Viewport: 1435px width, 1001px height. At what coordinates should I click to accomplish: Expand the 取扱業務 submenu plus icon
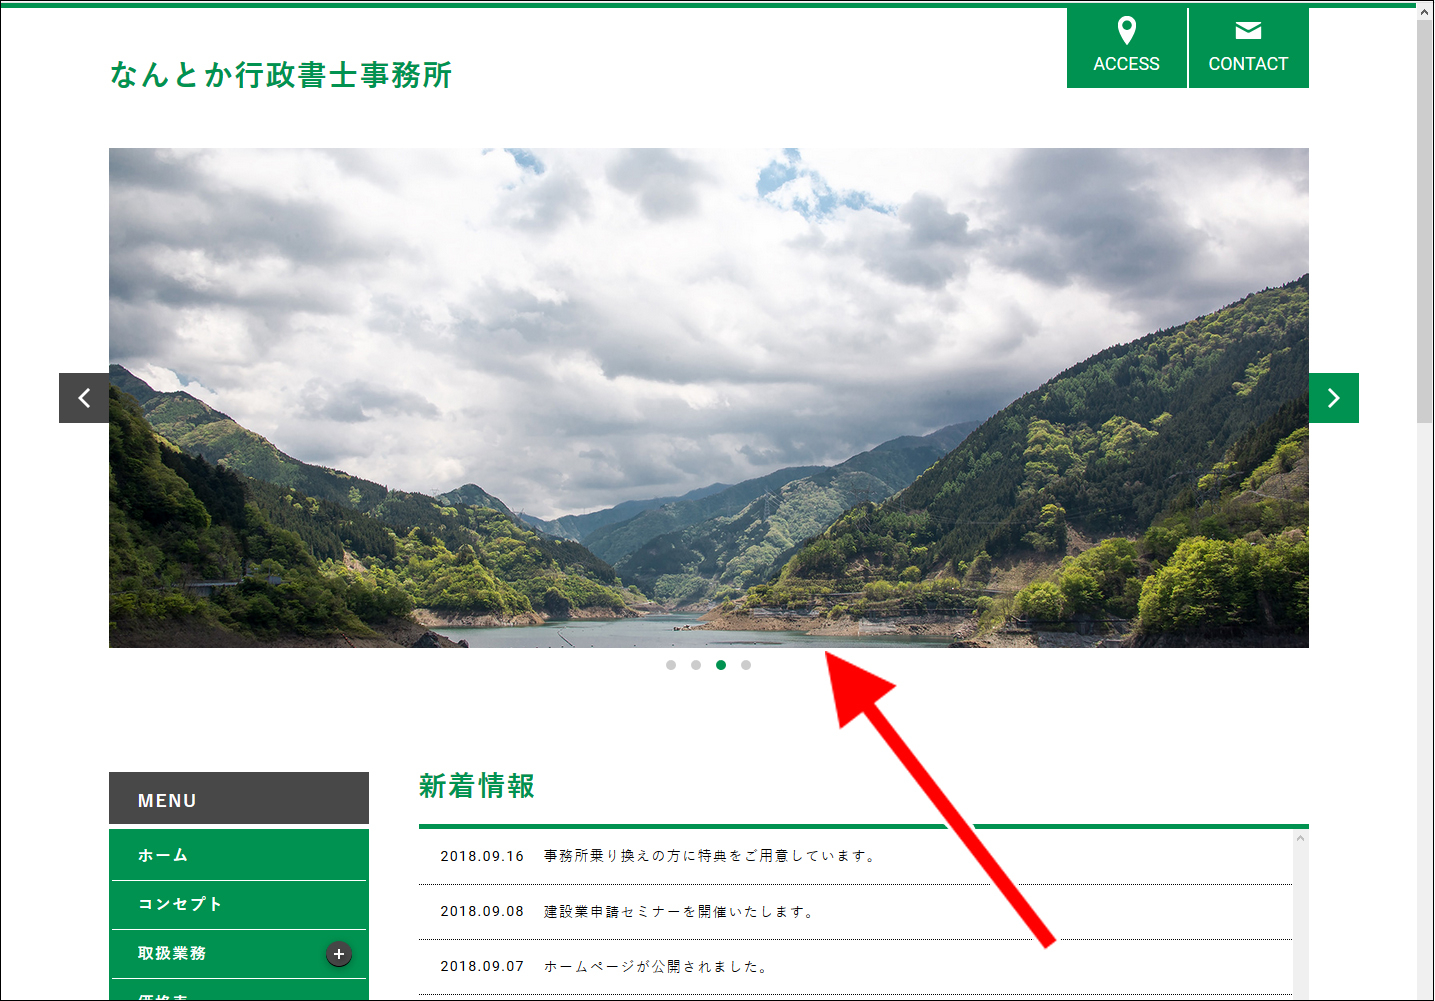click(339, 954)
